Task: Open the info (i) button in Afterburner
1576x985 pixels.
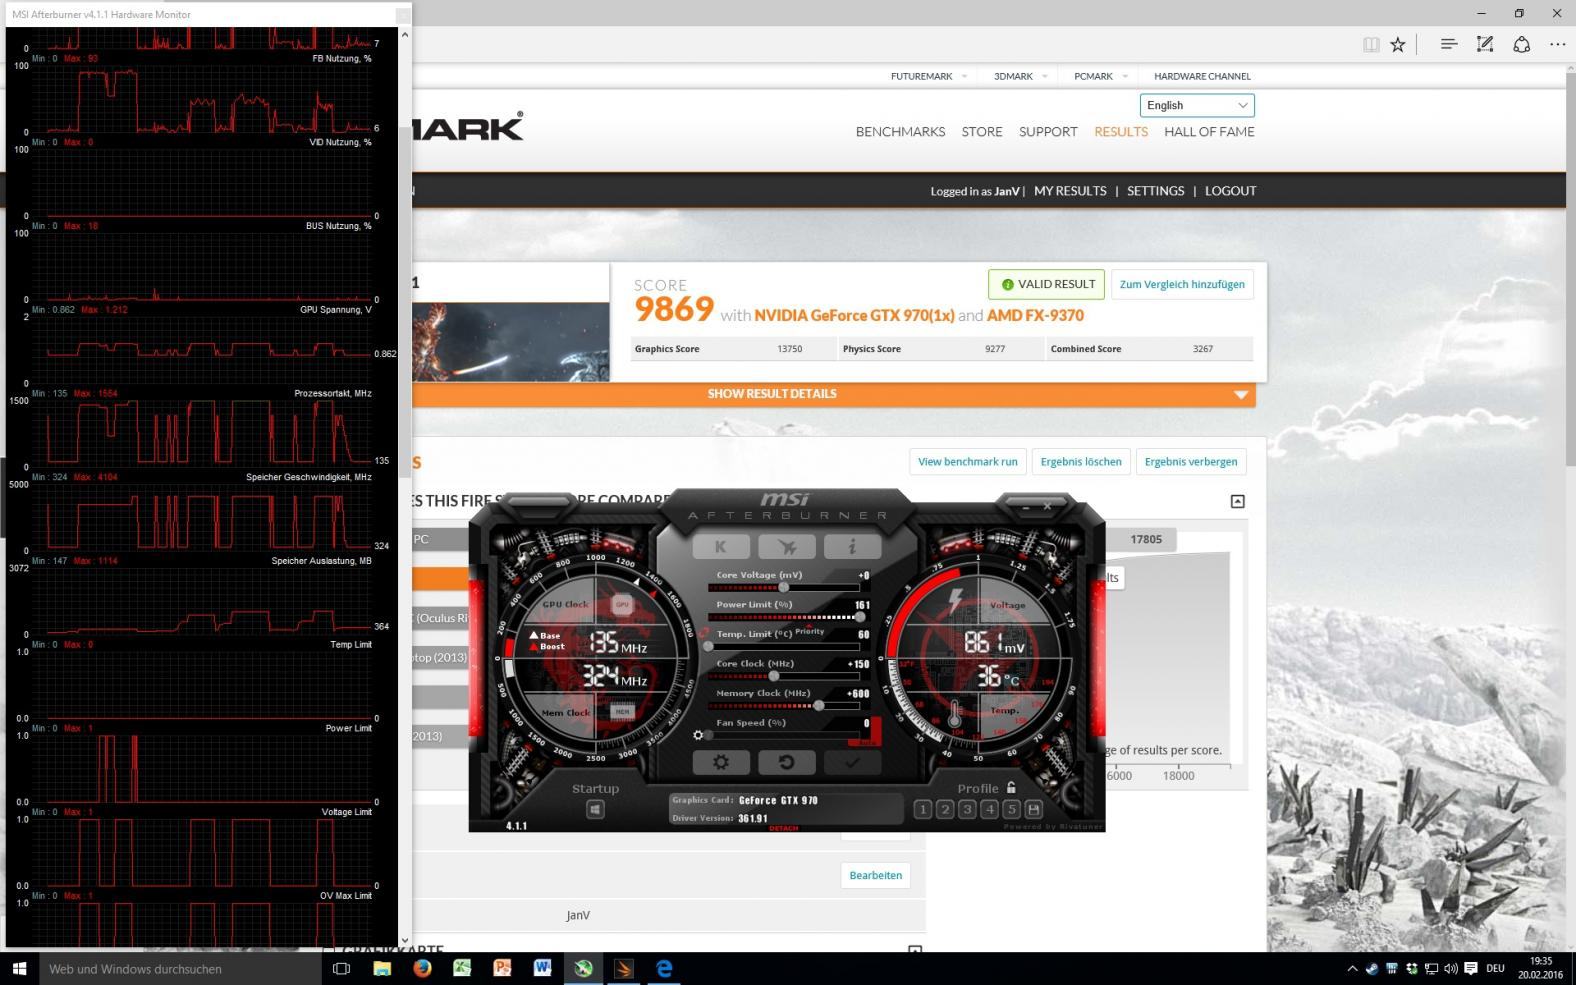Action: 852,546
